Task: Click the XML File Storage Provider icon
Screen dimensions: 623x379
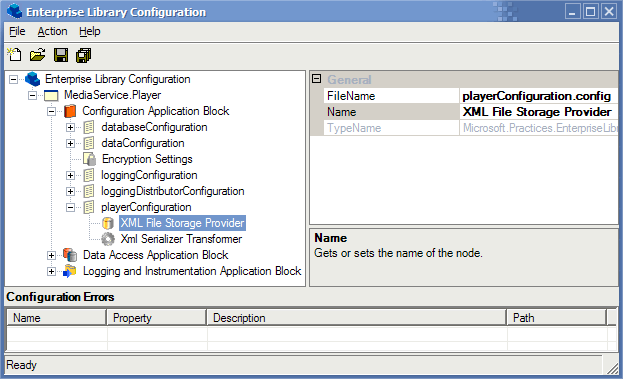Action: tap(108, 223)
